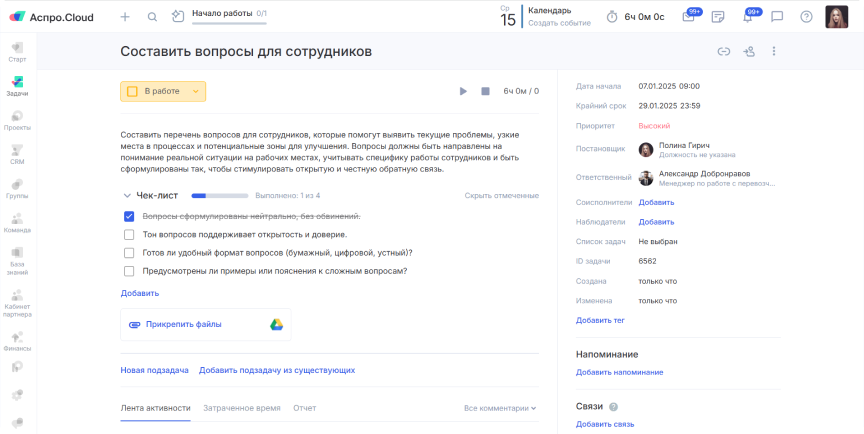The height and width of the screenshot is (434, 864).
Task: Toggle the status checkbox in В работе button
Action: click(132, 91)
